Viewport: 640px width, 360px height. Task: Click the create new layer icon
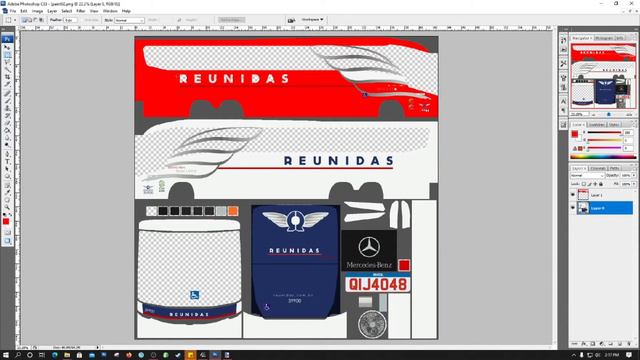coord(620,344)
